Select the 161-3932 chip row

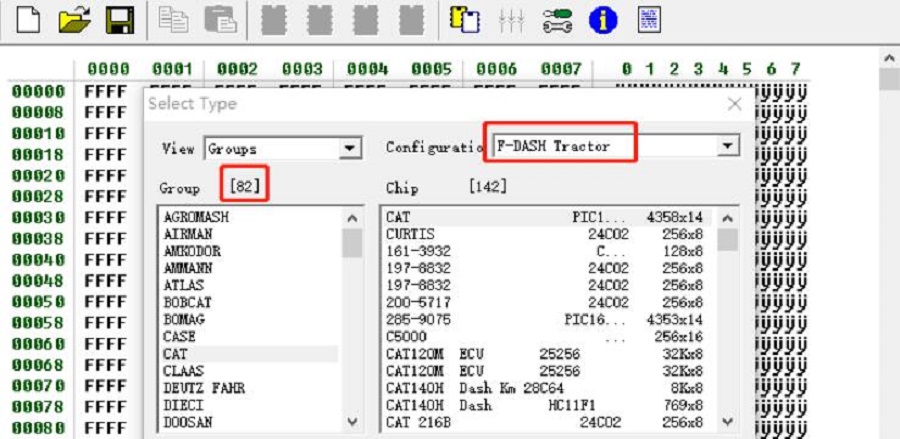point(548,251)
